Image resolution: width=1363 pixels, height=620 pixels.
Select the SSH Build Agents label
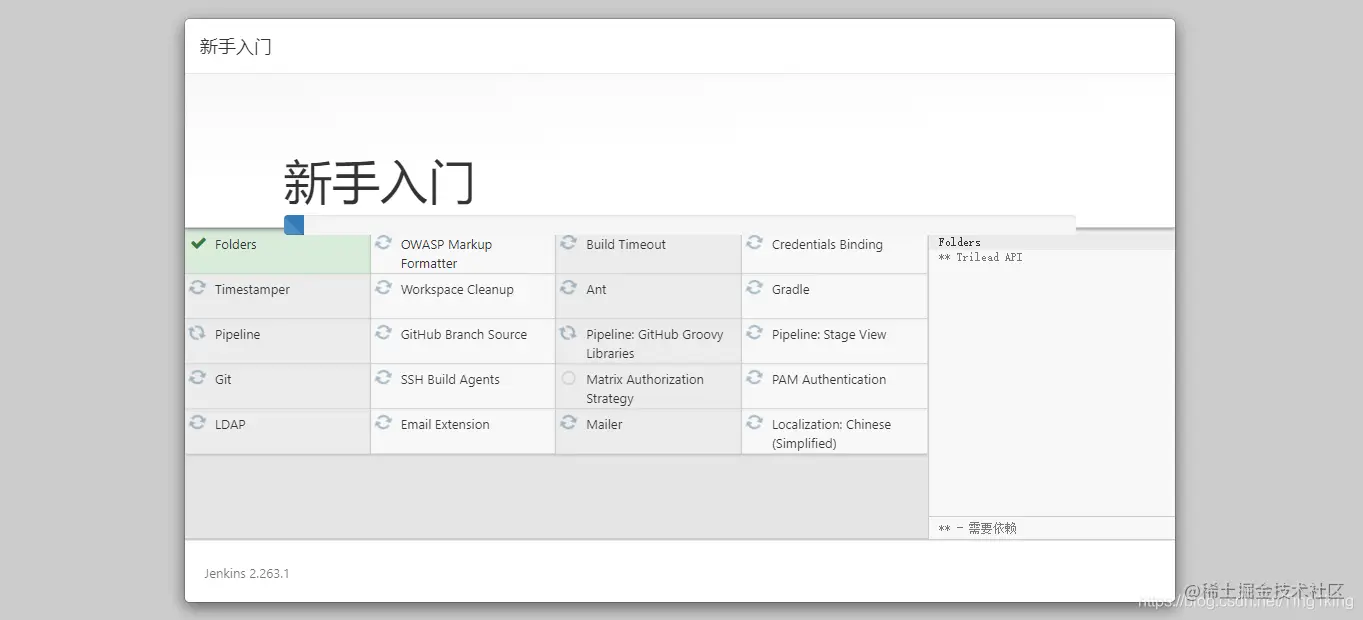450,380
